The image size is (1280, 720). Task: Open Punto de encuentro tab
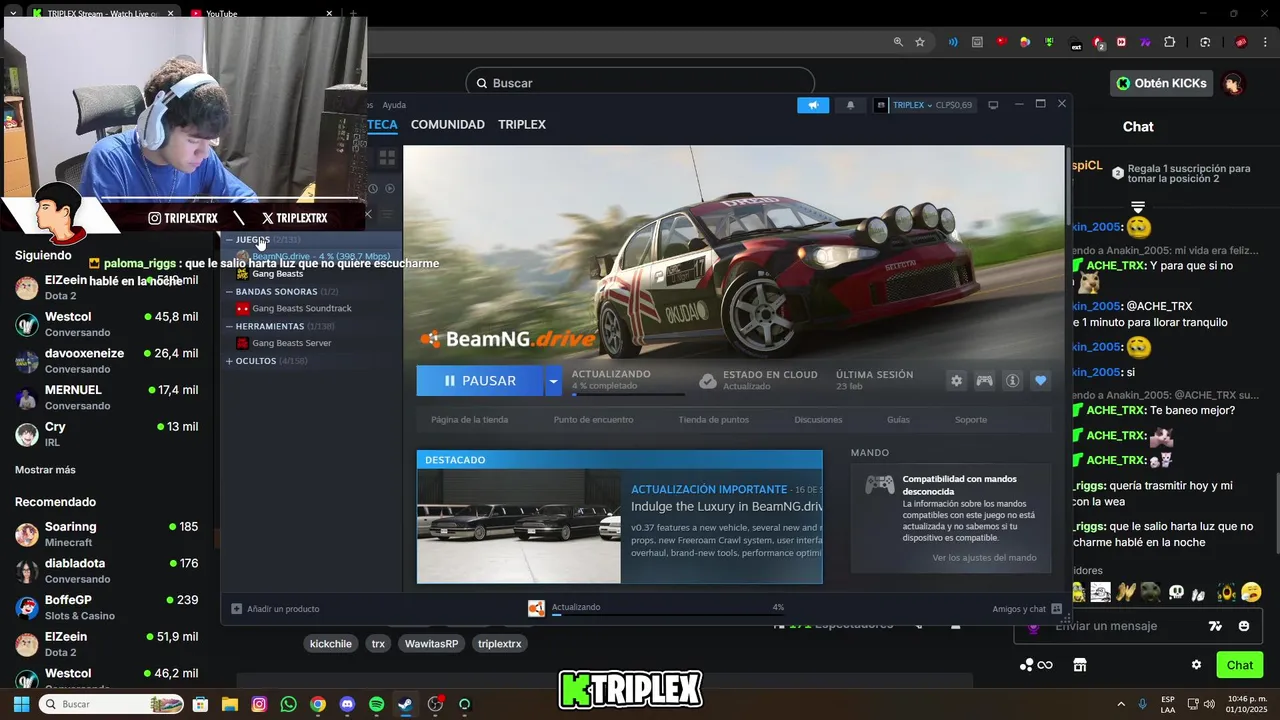pyautogui.click(x=593, y=420)
